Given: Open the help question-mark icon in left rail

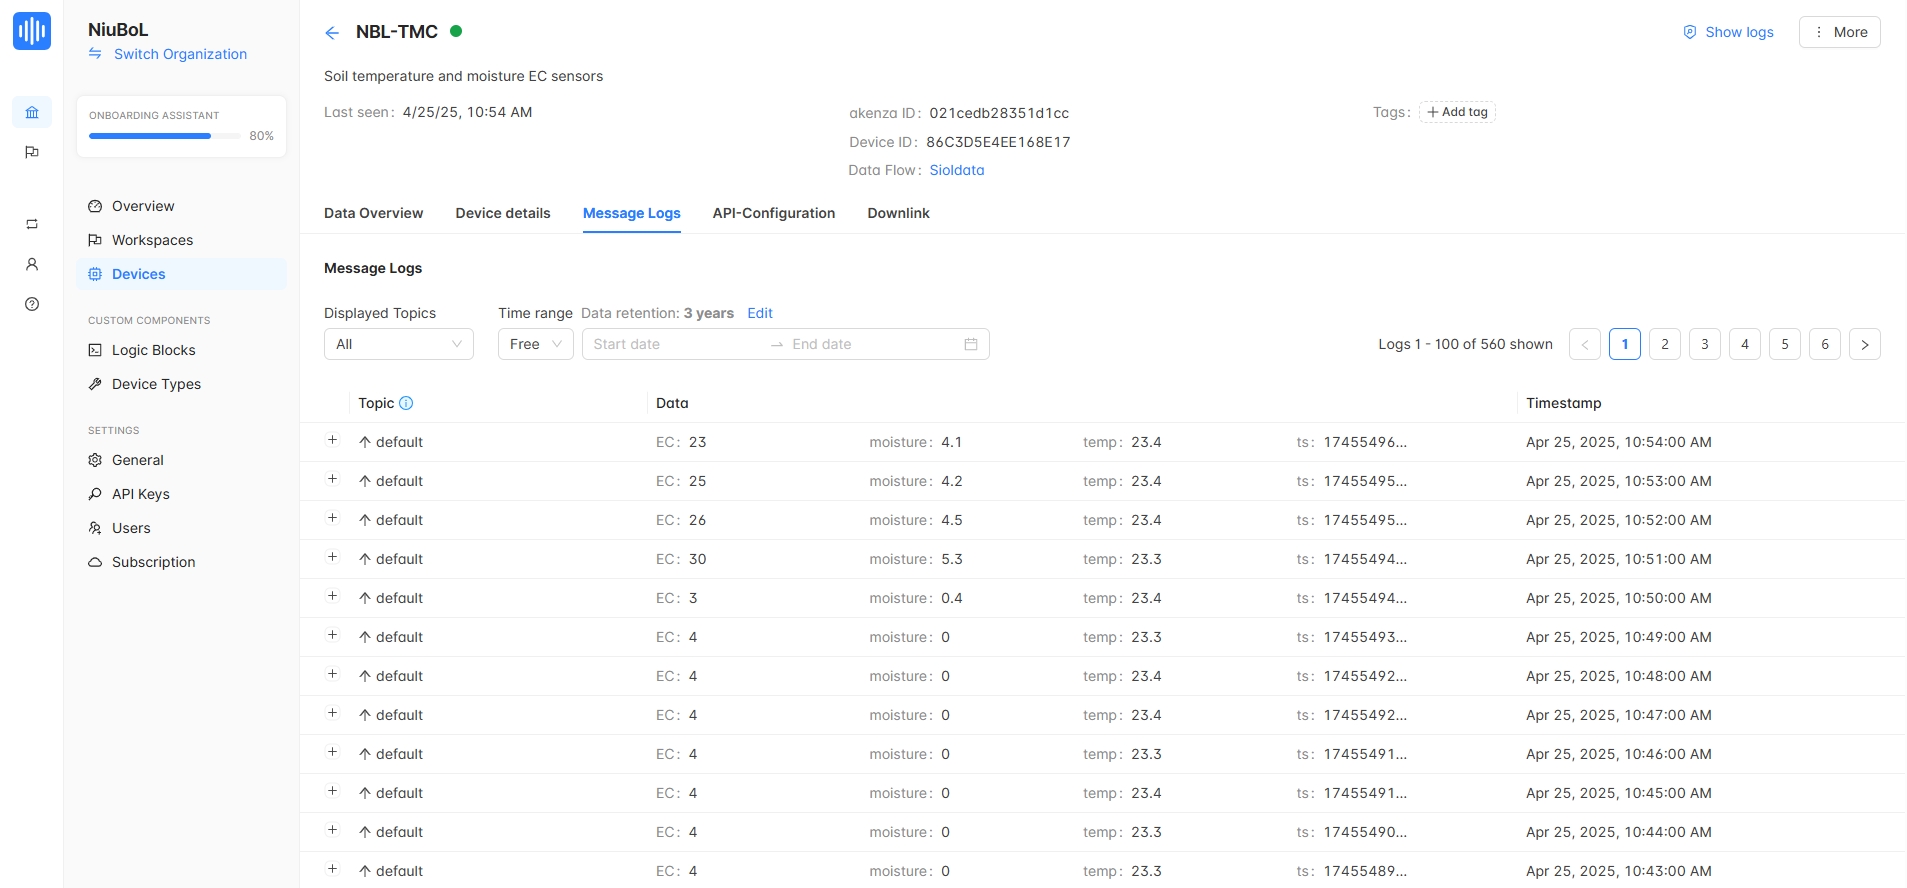Looking at the screenshot, I should coord(32,304).
